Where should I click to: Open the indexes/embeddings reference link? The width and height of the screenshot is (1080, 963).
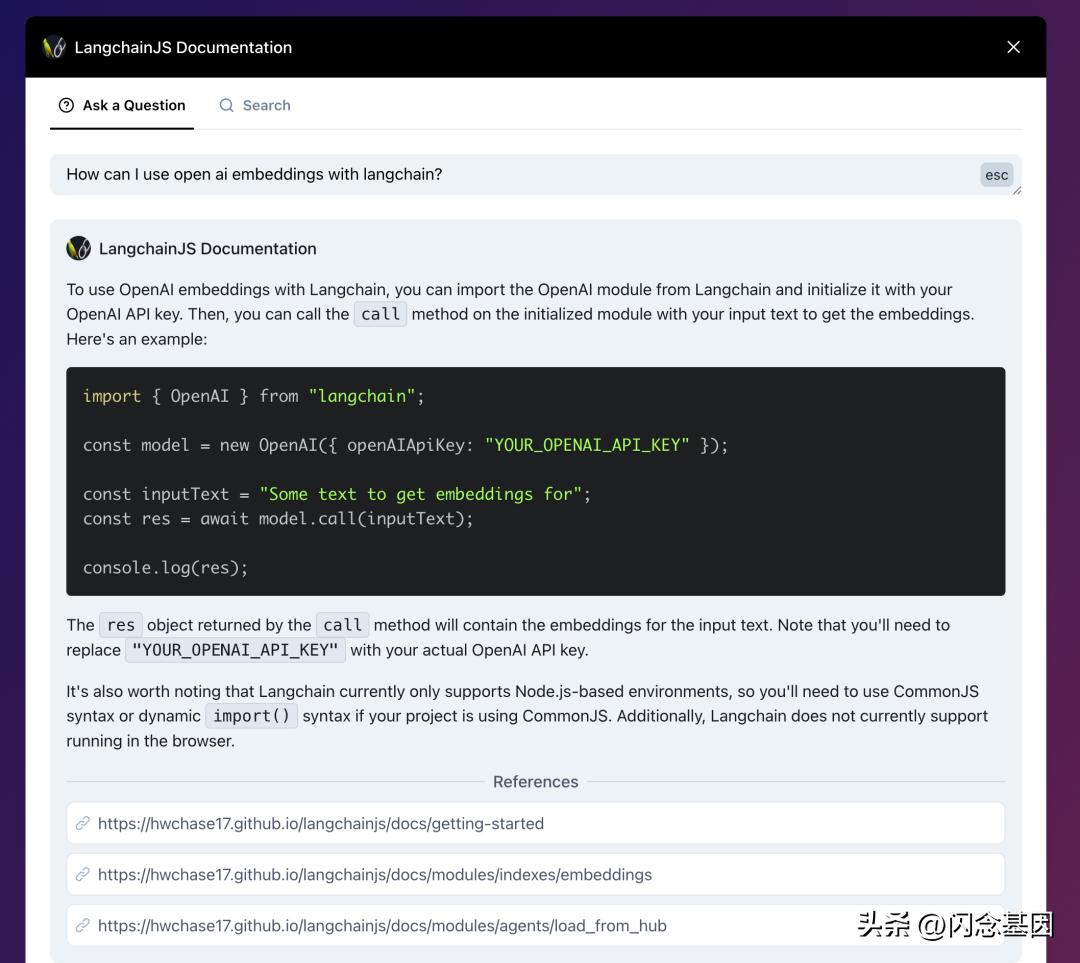point(375,875)
